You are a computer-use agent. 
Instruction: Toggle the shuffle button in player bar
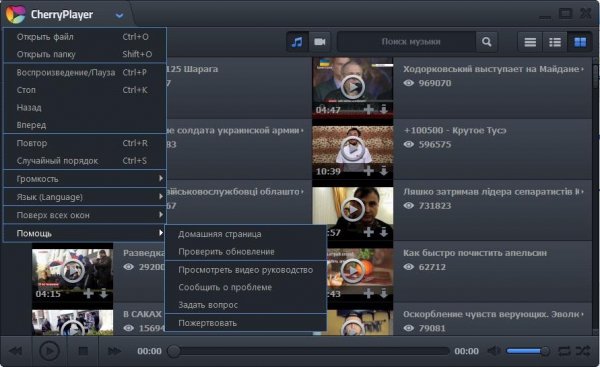[x=583, y=351]
